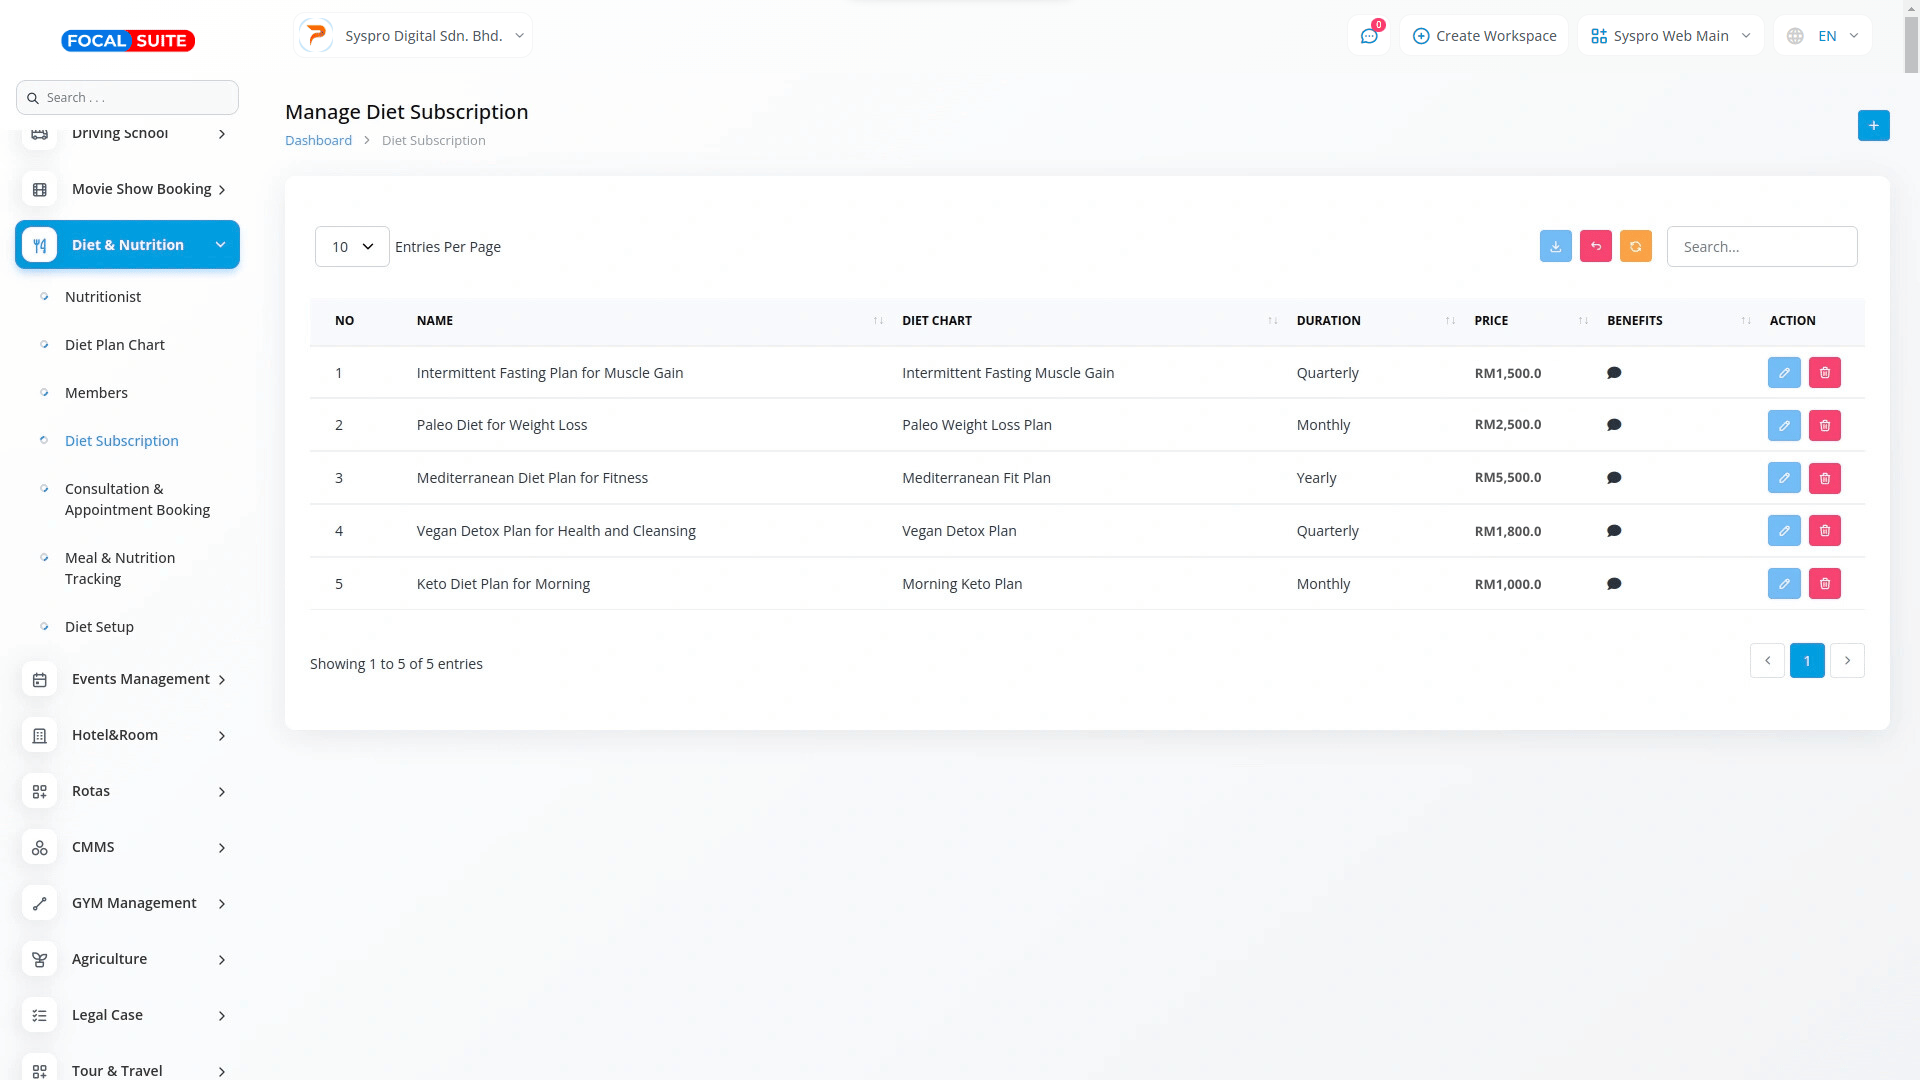Viewport: 1920px width, 1080px height.
Task: Open entries per page dropdown
Action: pos(352,247)
